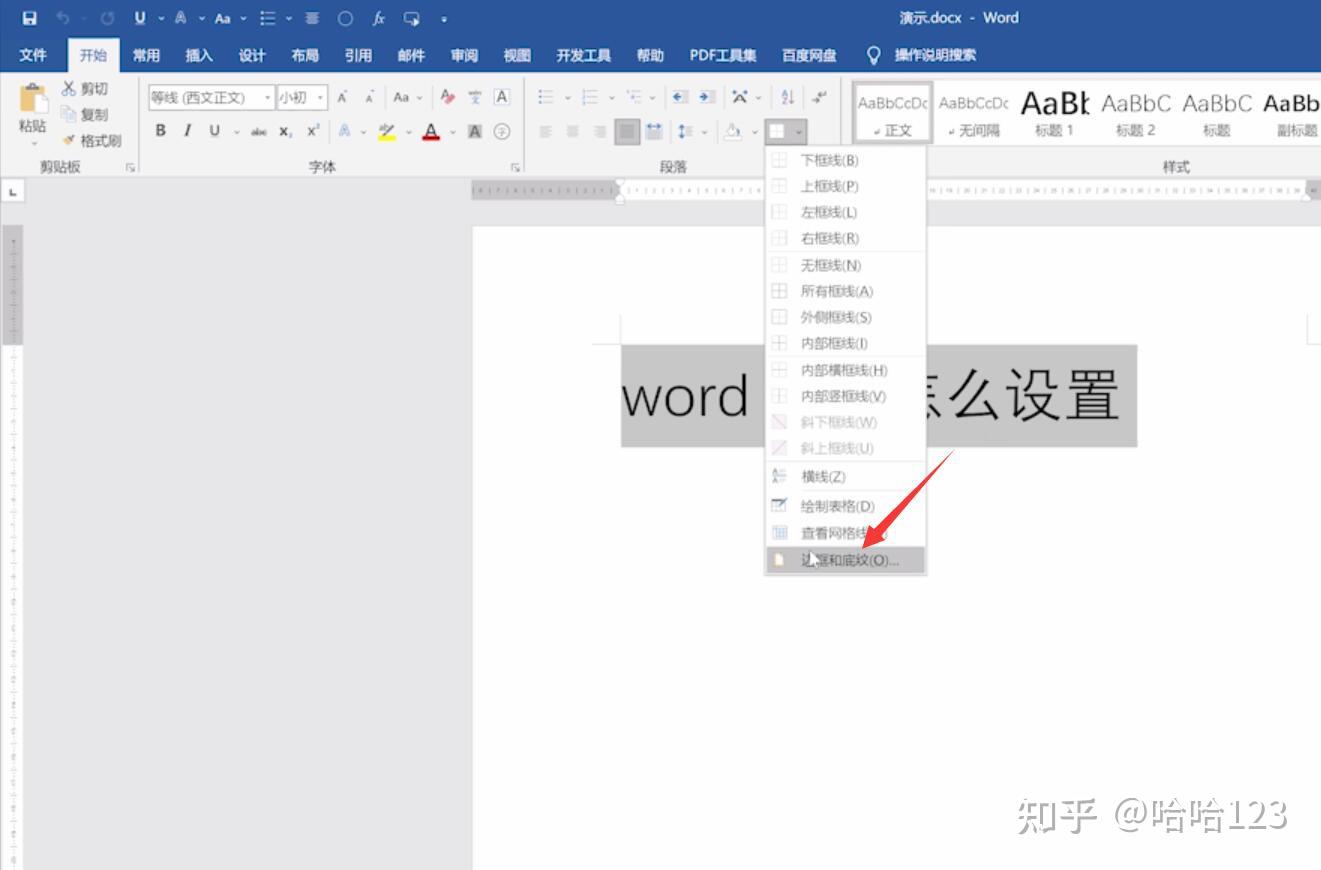Cut the selection with the scissors icon

click(70, 88)
